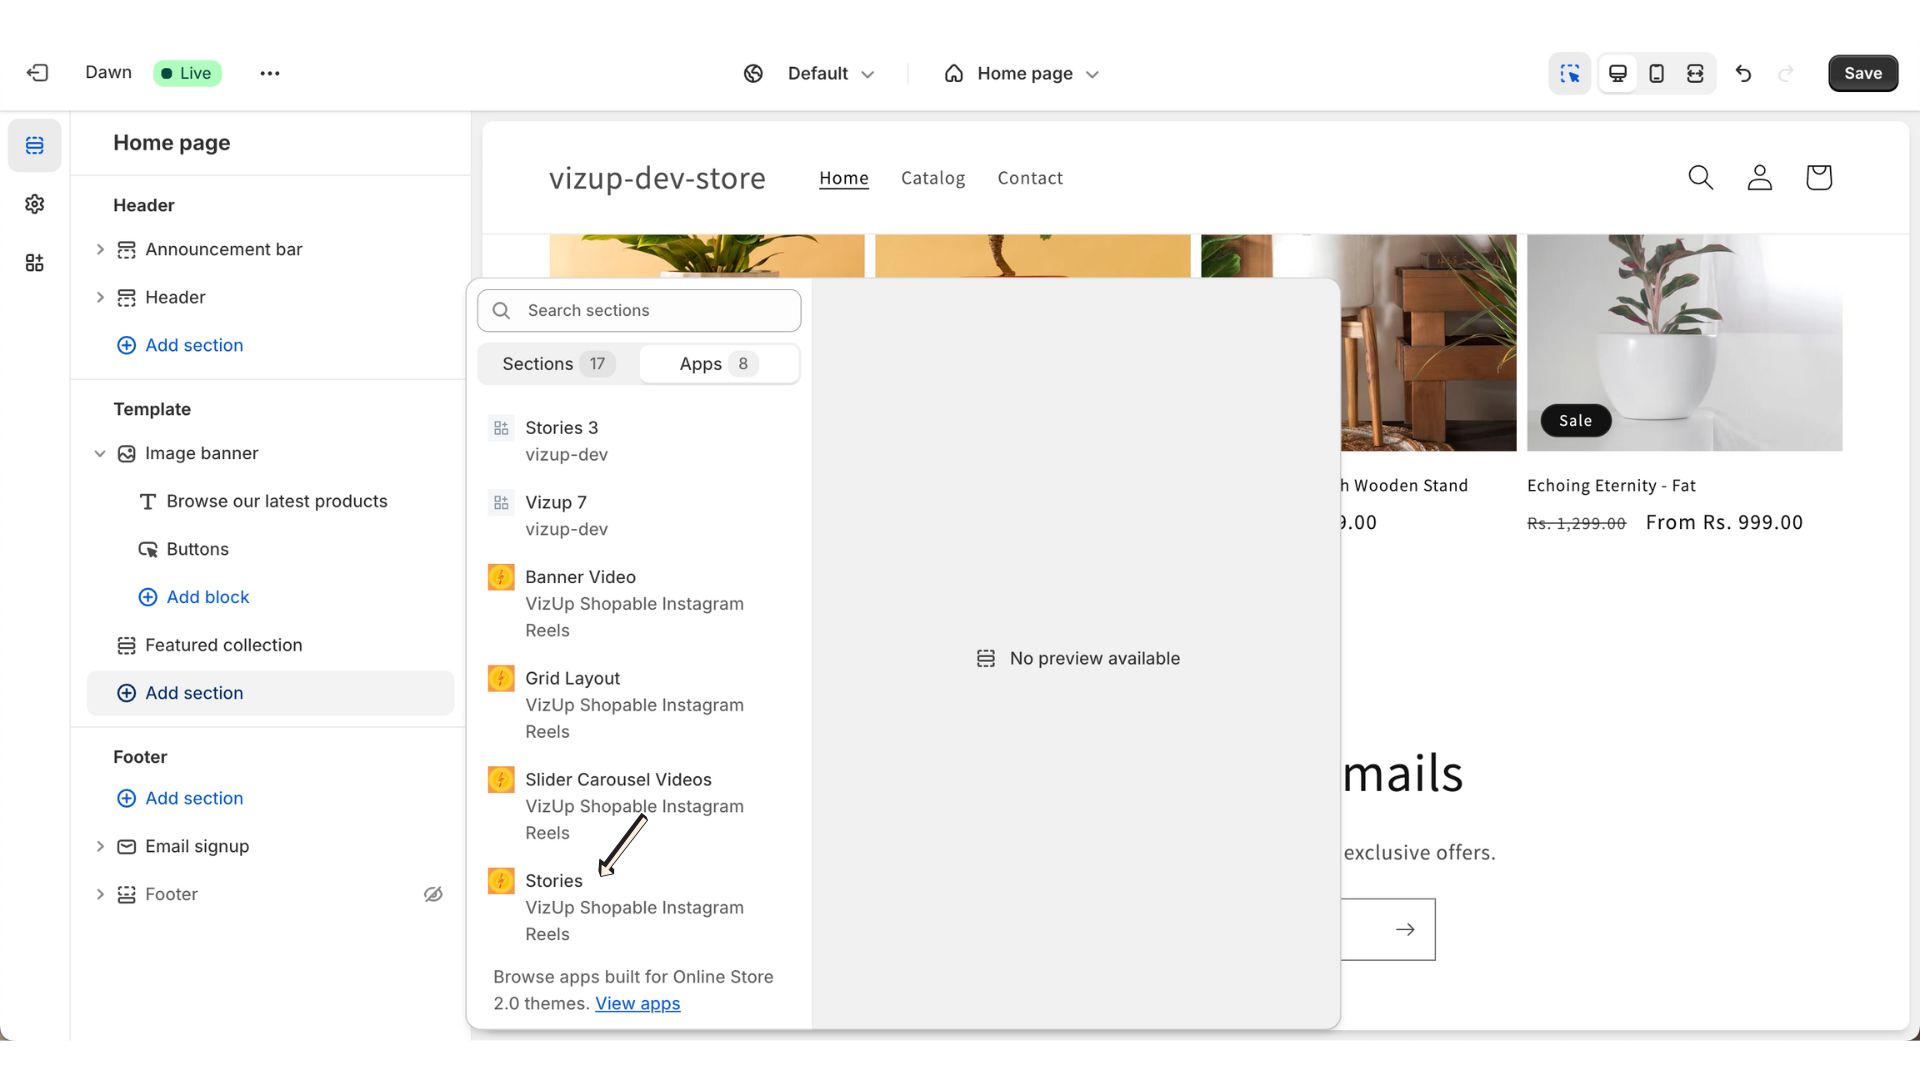Enter fullscreen preview mode

1695,73
